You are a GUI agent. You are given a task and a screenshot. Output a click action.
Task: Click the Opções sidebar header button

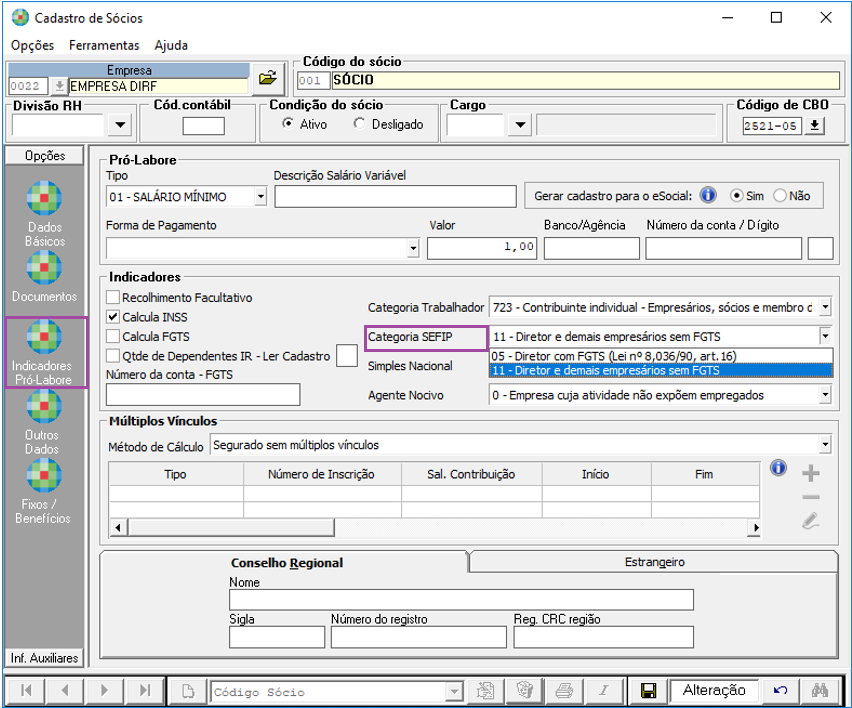point(44,155)
